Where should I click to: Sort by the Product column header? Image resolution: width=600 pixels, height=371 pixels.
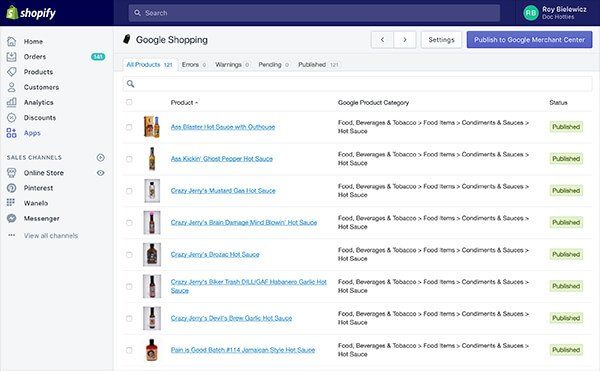[x=184, y=103]
